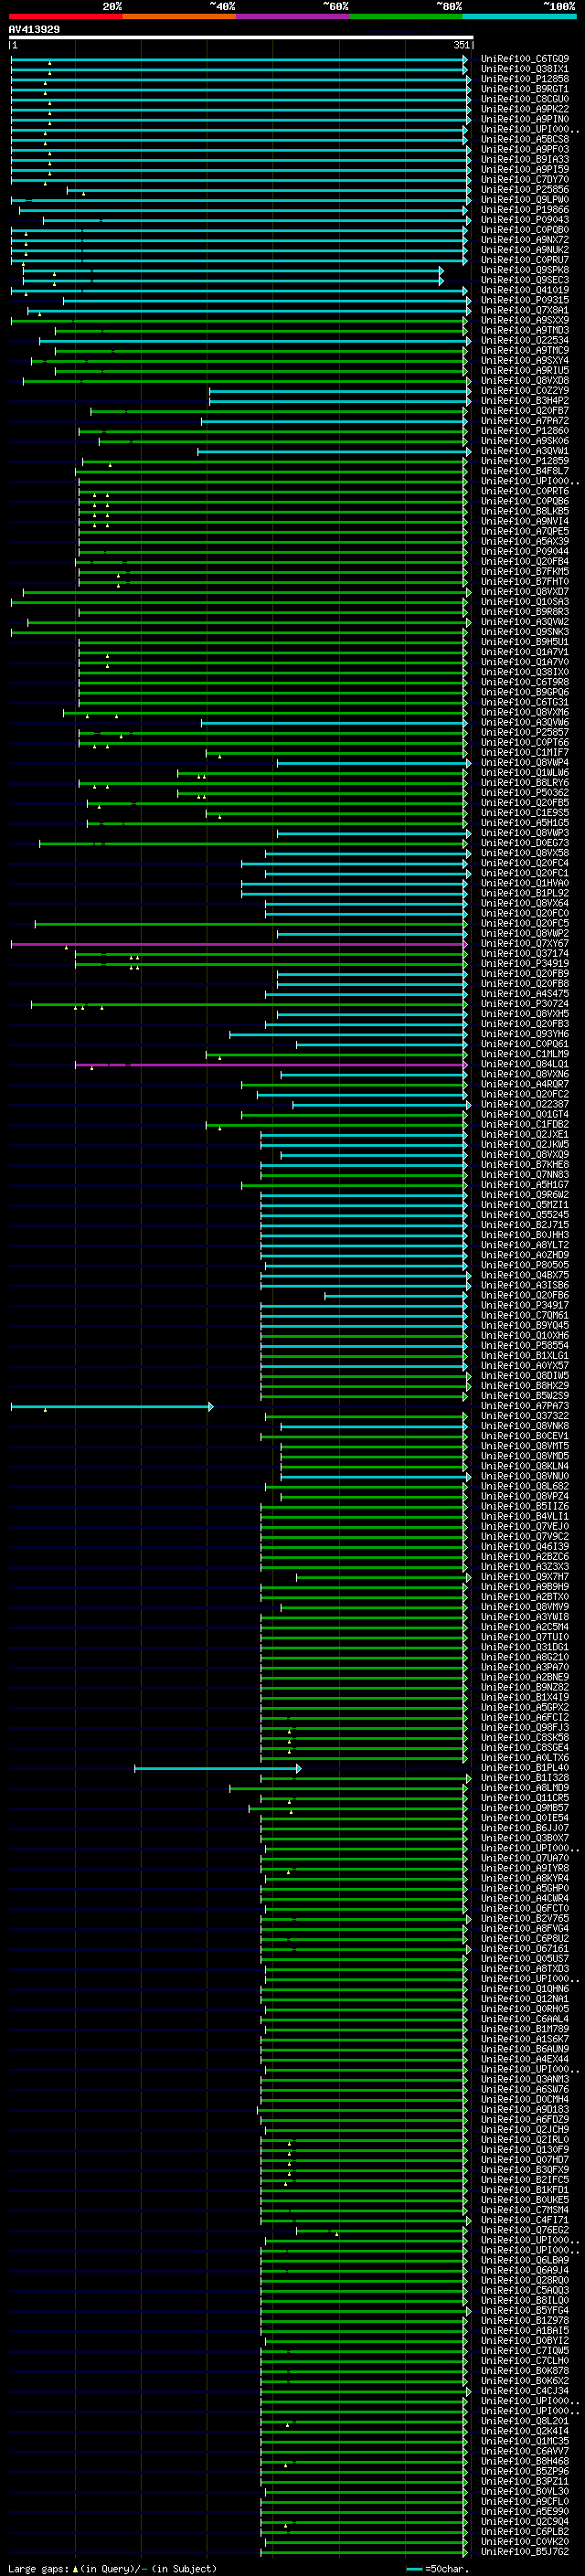Select UniRef100_Q01GT4 label
585x2576 pixels.
click(x=525, y=1115)
